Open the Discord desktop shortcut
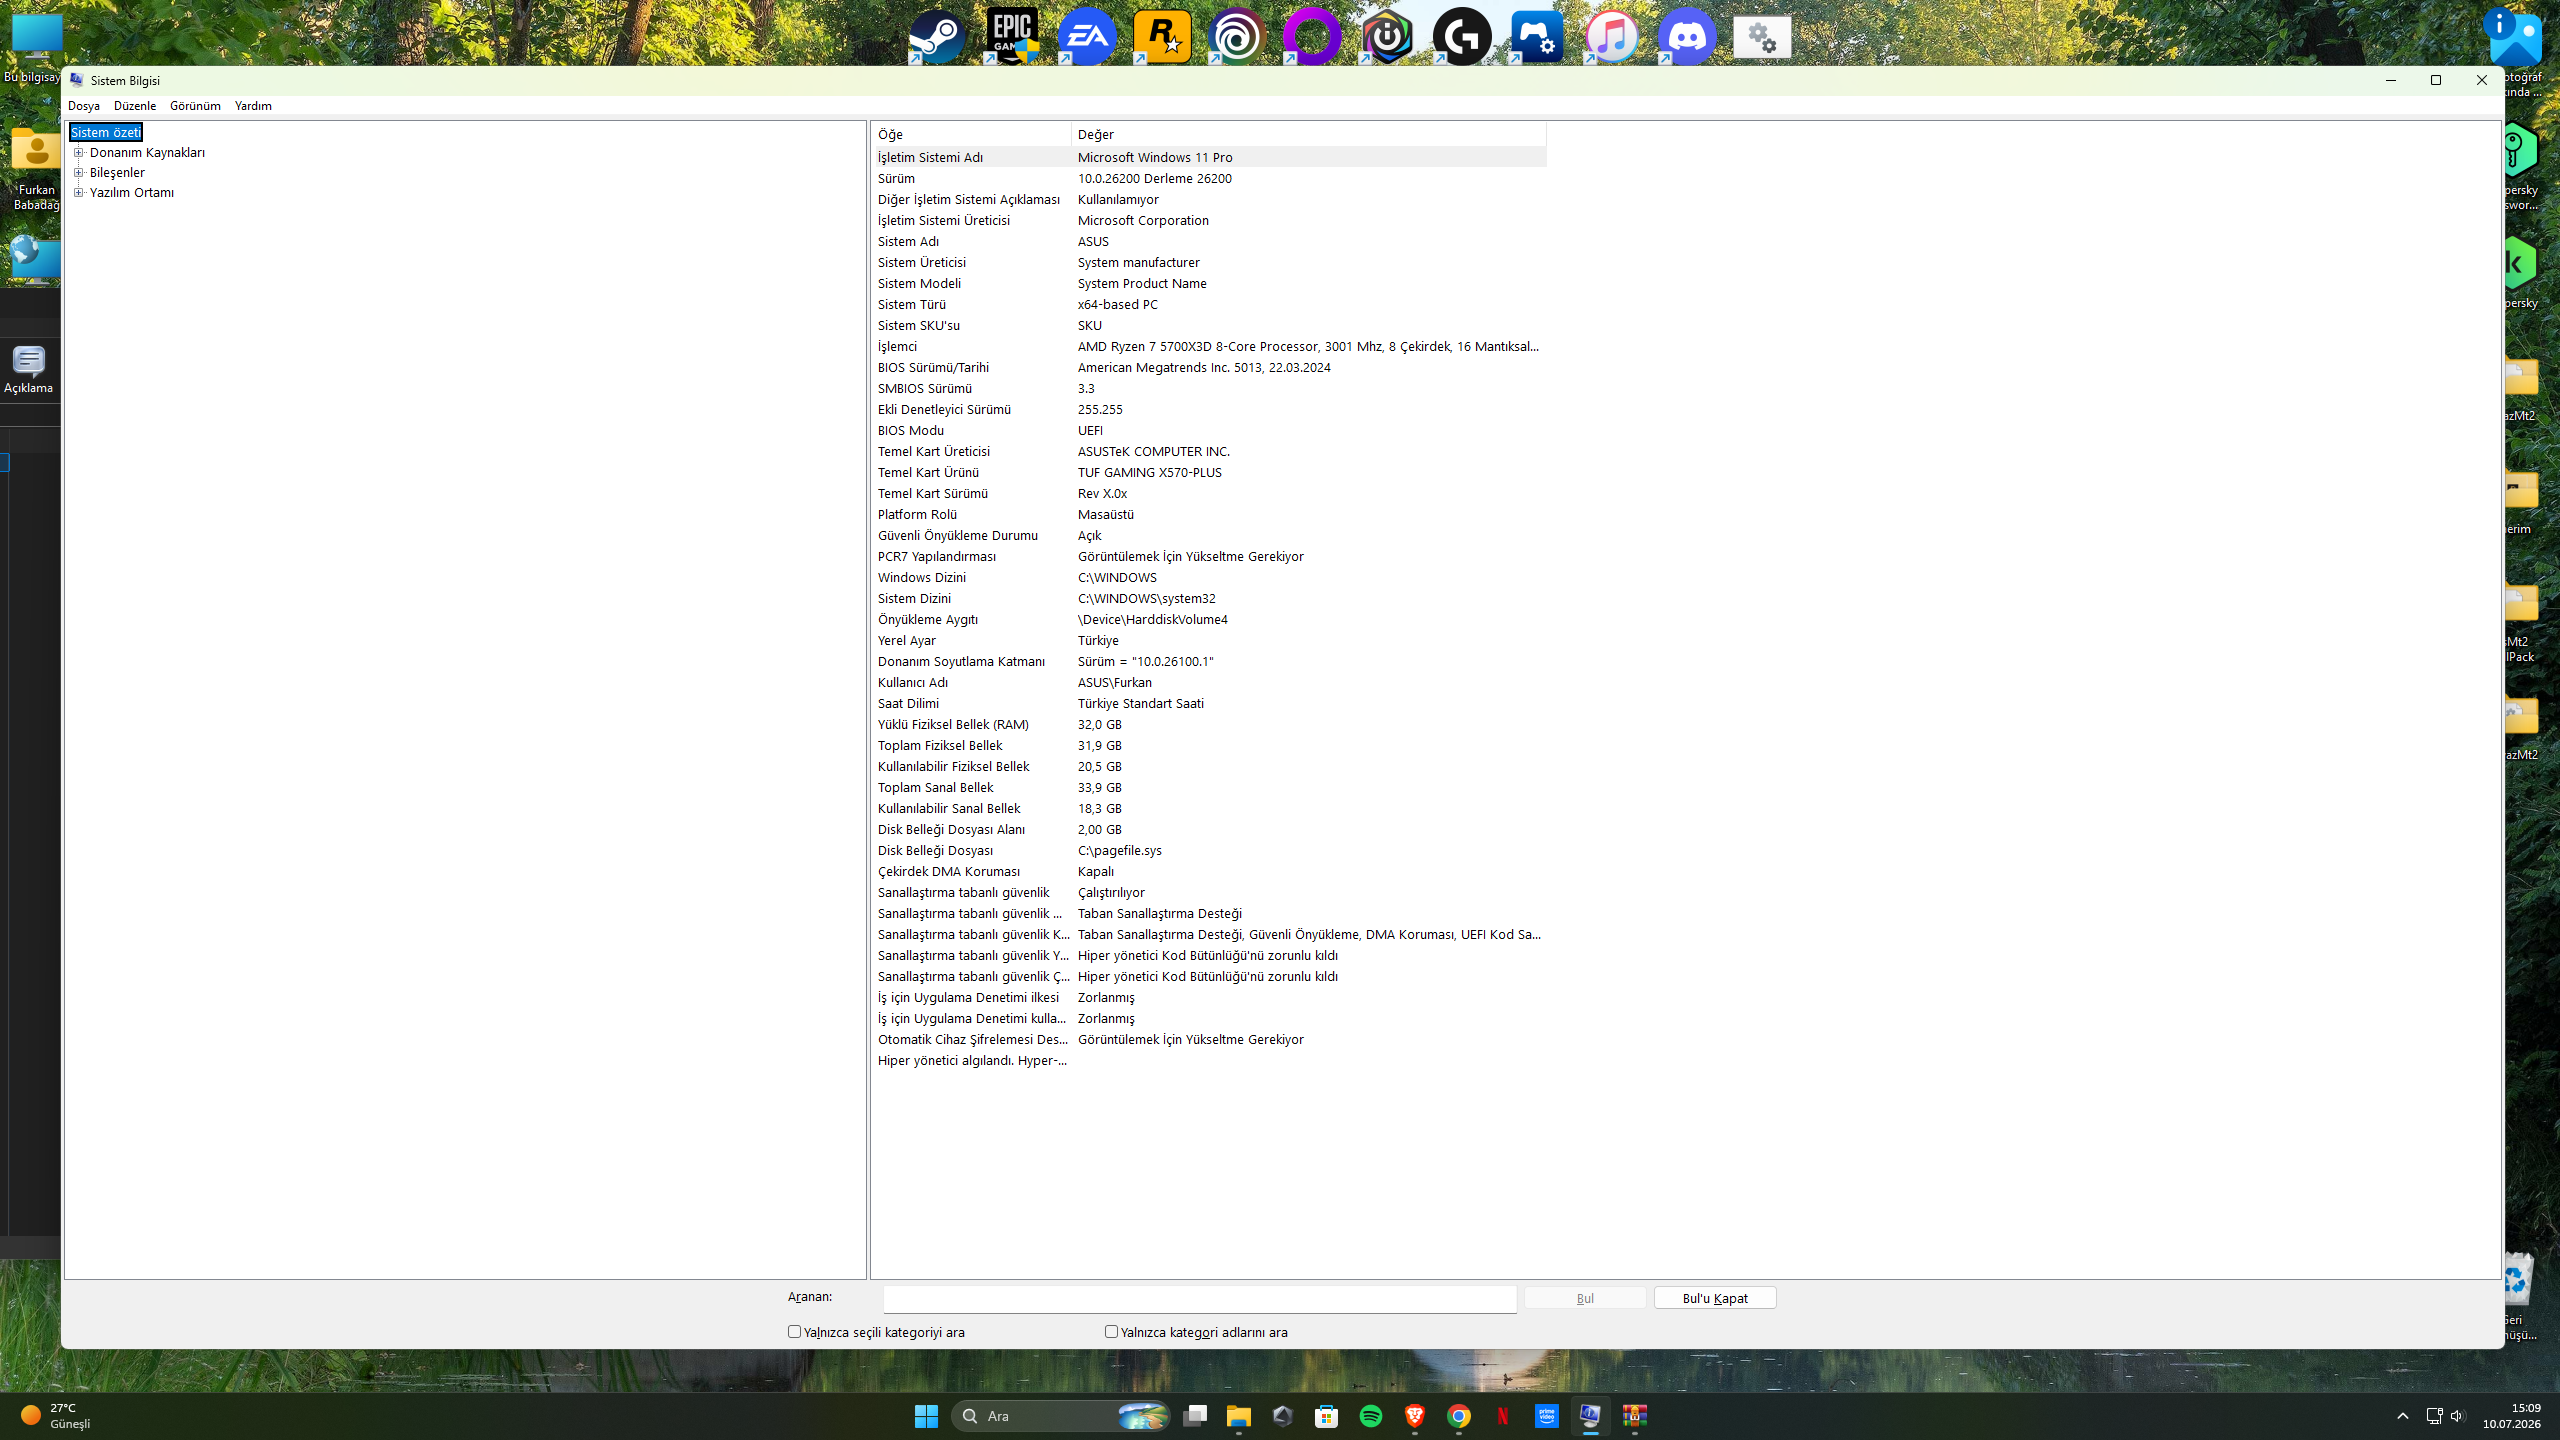2560x1440 pixels. point(1687,37)
